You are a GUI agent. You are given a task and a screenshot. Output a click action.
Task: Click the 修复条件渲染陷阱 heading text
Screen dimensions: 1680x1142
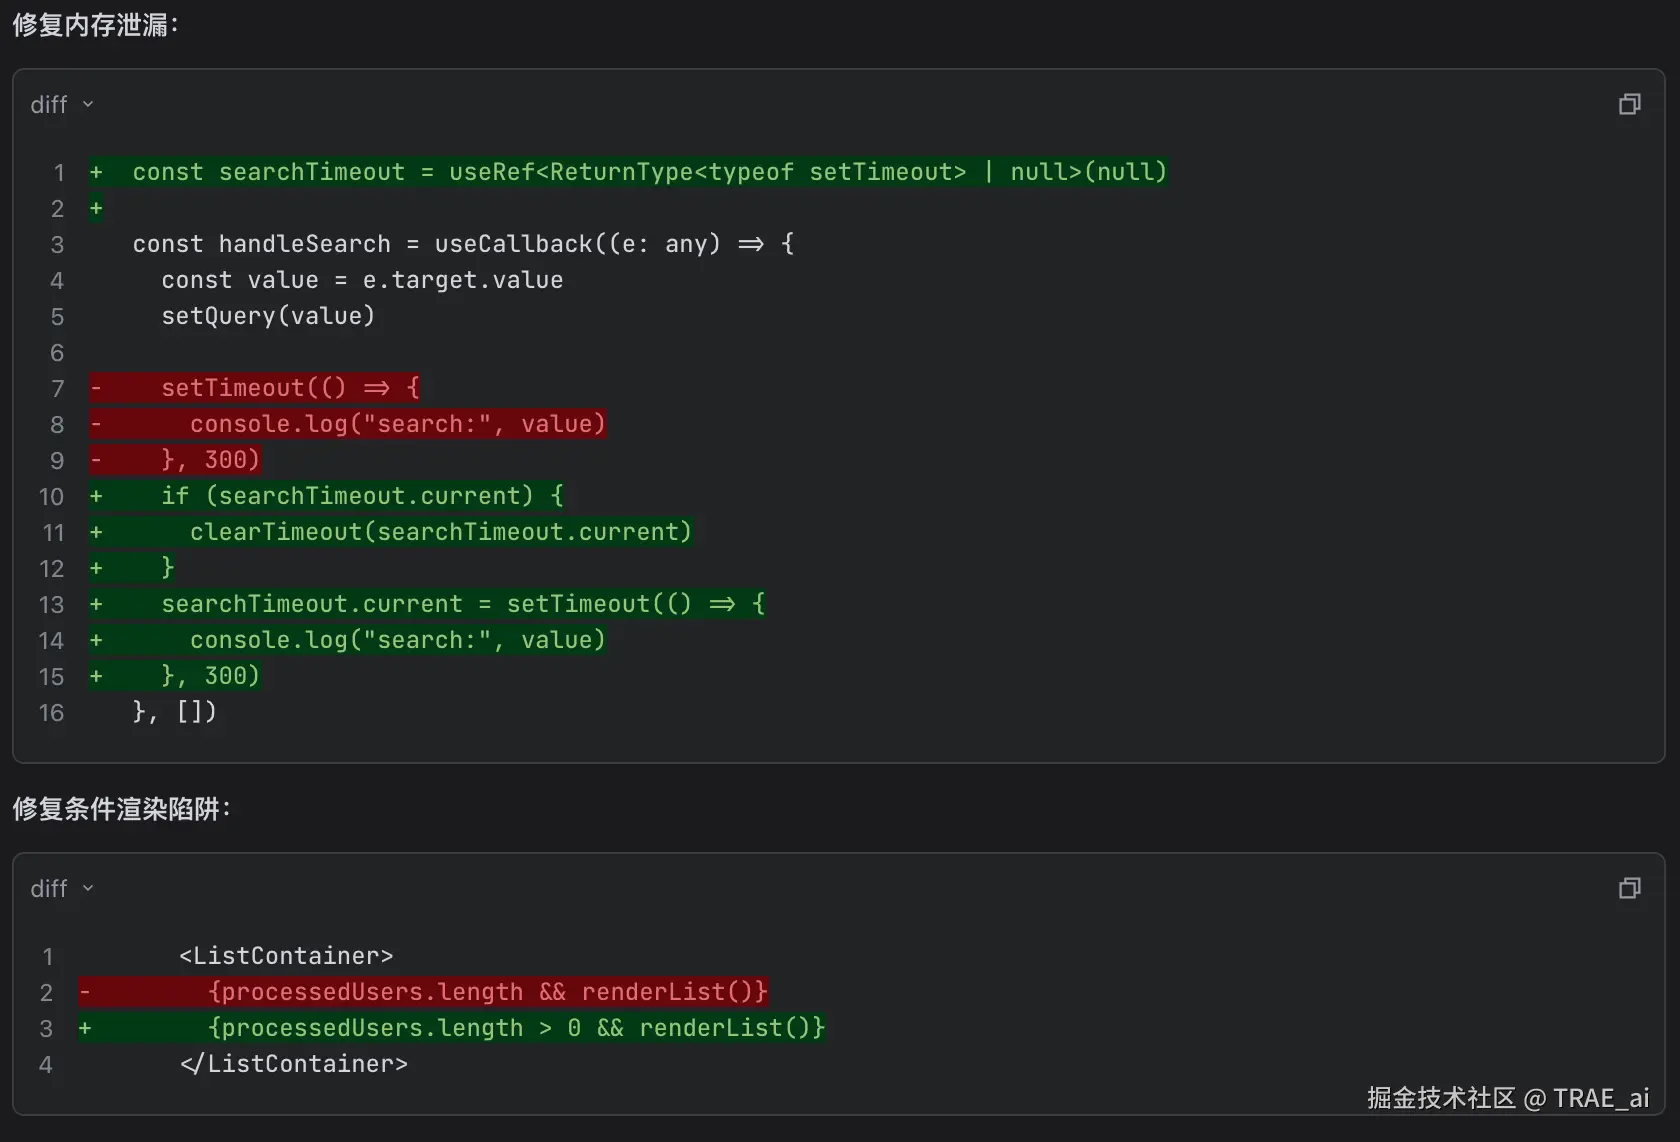pyautogui.click(x=121, y=808)
